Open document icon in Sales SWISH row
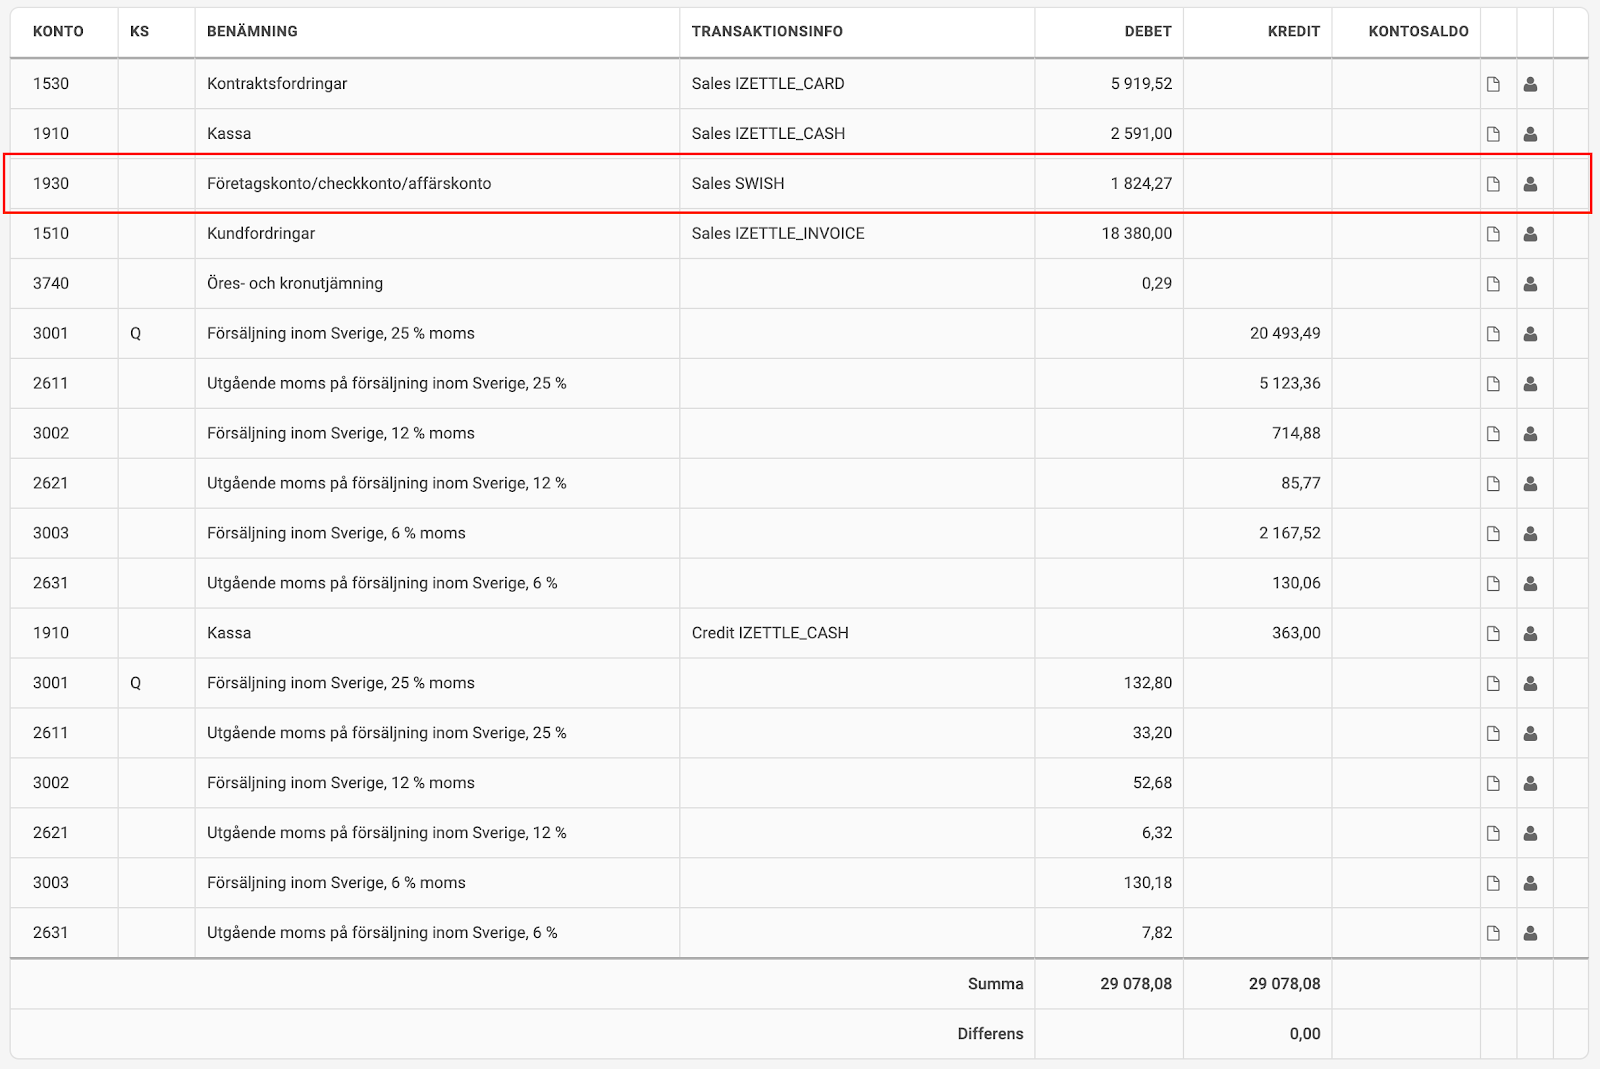 point(1493,184)
